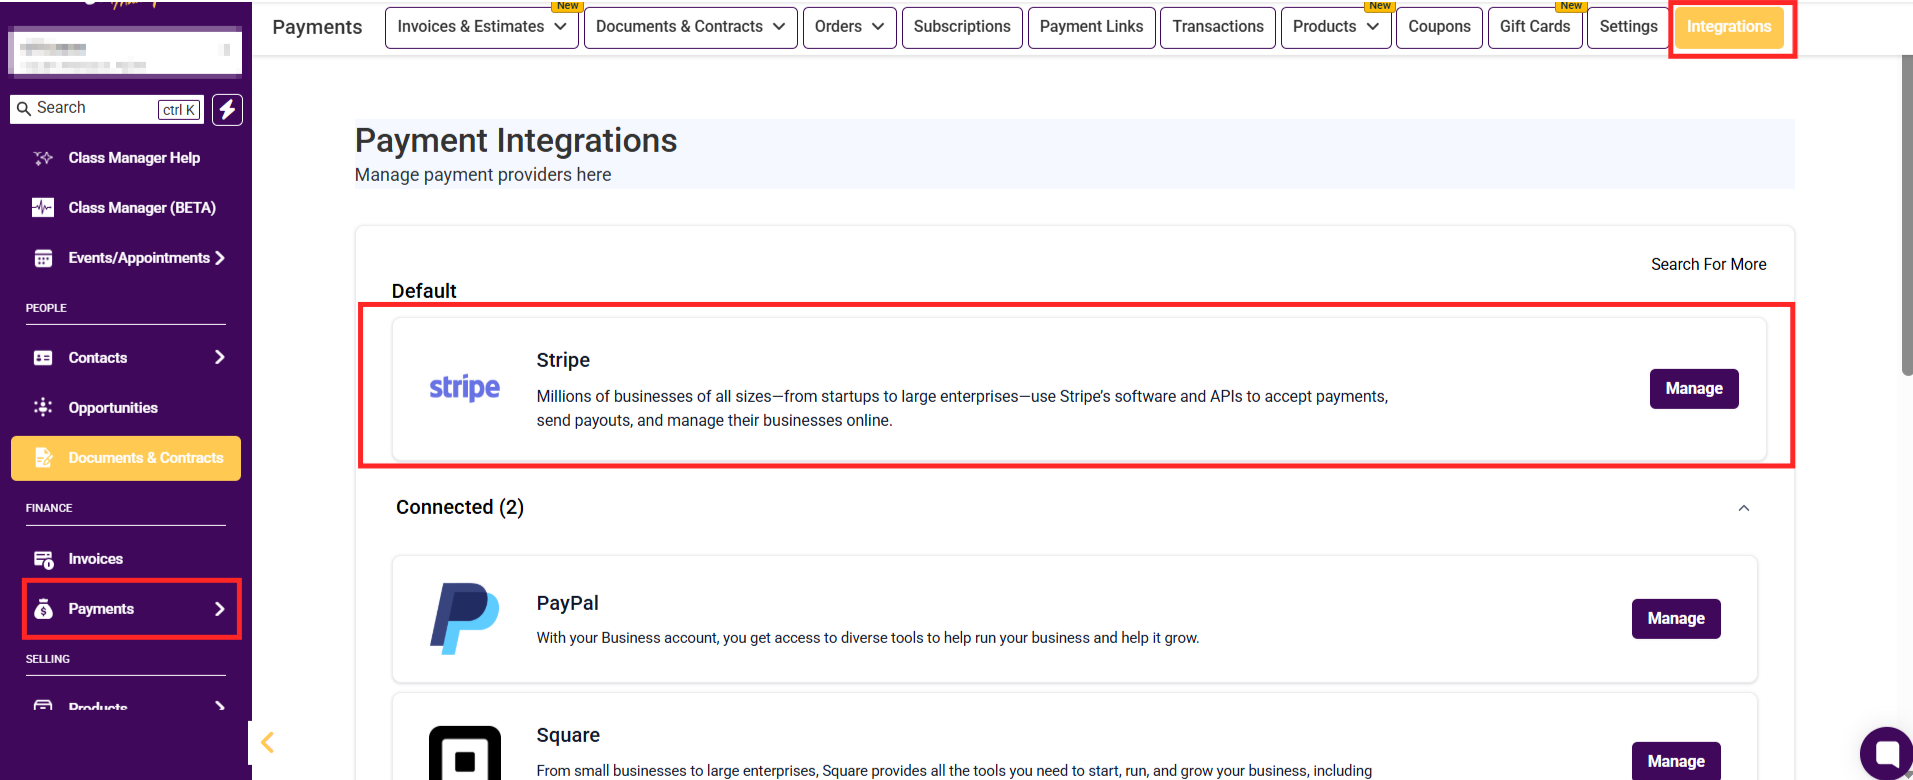This screenshot has height=780, width=1913.
Task: Click the 'Default' section label
Action: pyautogui.click(x=424, y=291)
